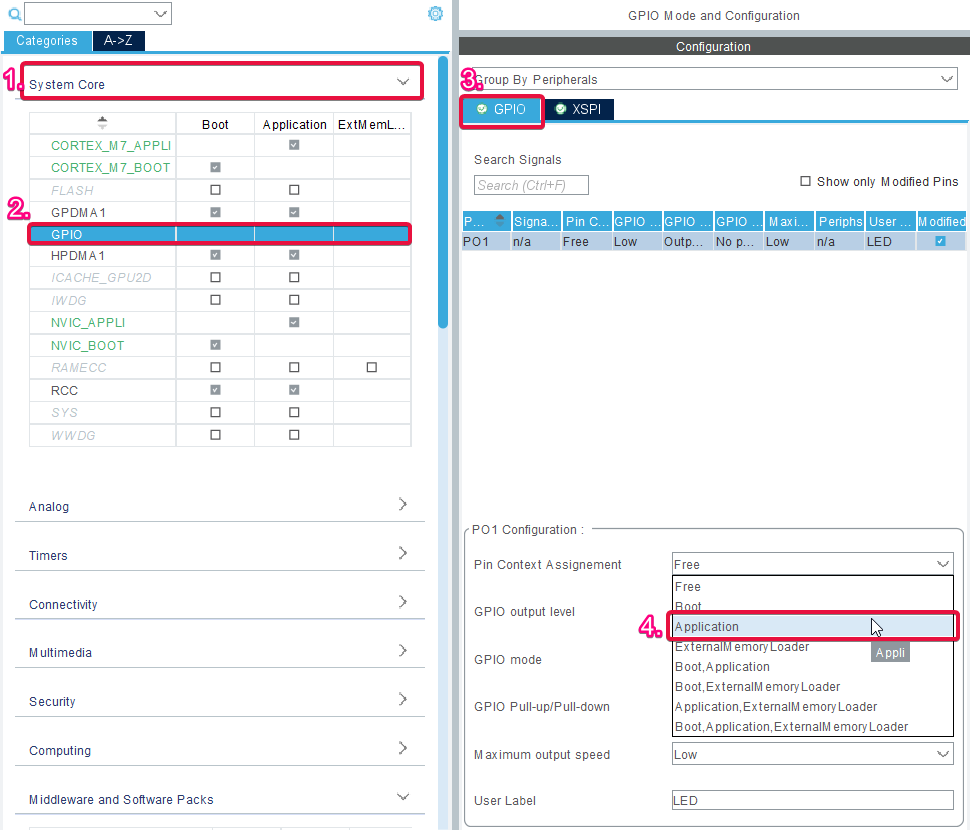Toggle the WWDG Boot checkbox

tap(215, 435)
